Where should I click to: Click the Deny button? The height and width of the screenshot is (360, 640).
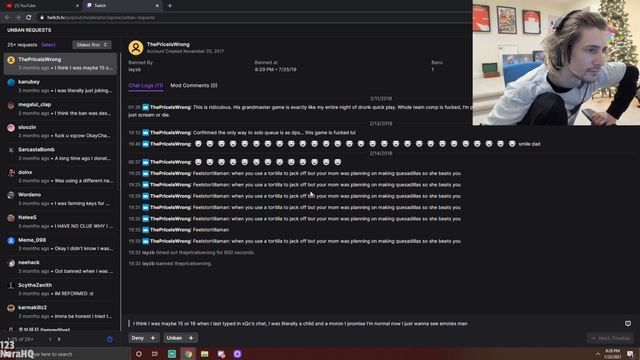pos(144,338)
